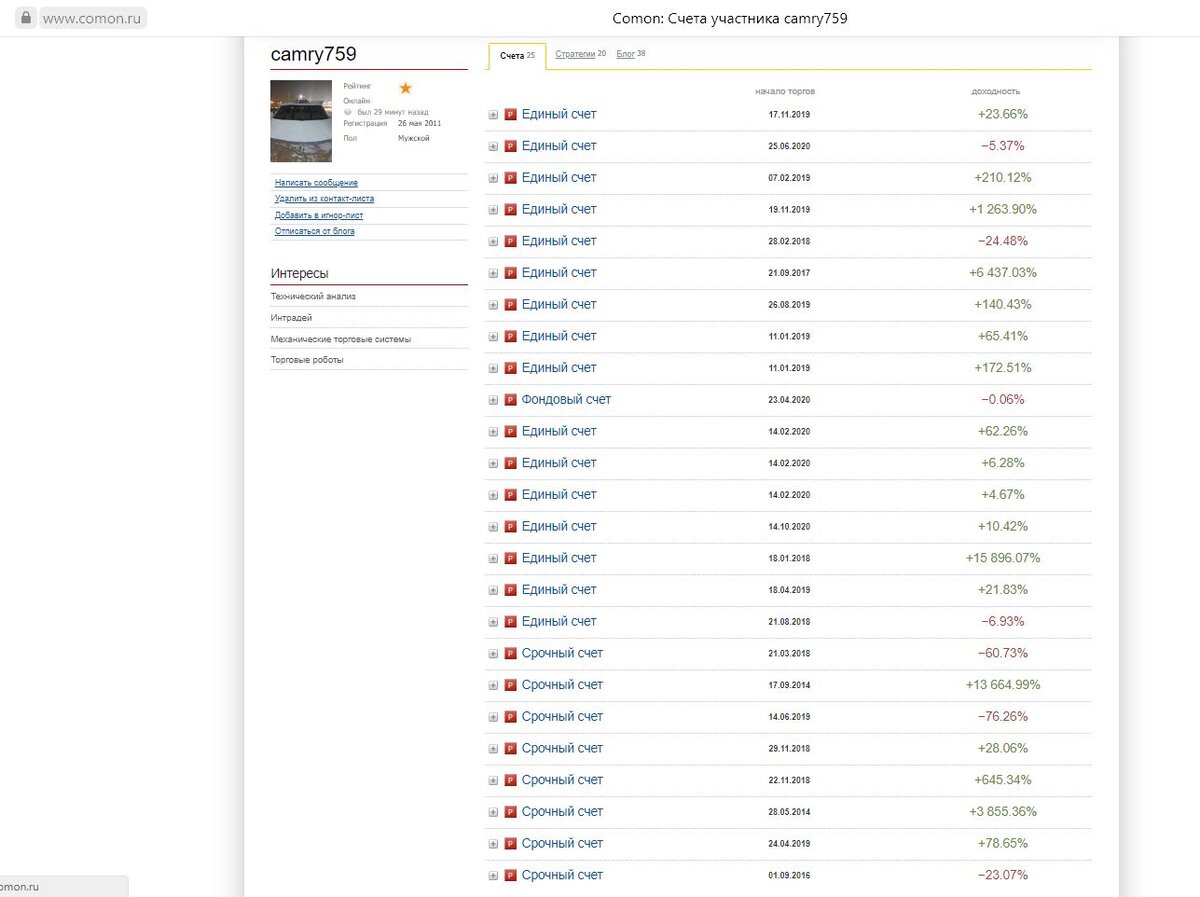Click red P icon beside Фондовый счет
The image size is (1200, 897).
coord(510,400)
